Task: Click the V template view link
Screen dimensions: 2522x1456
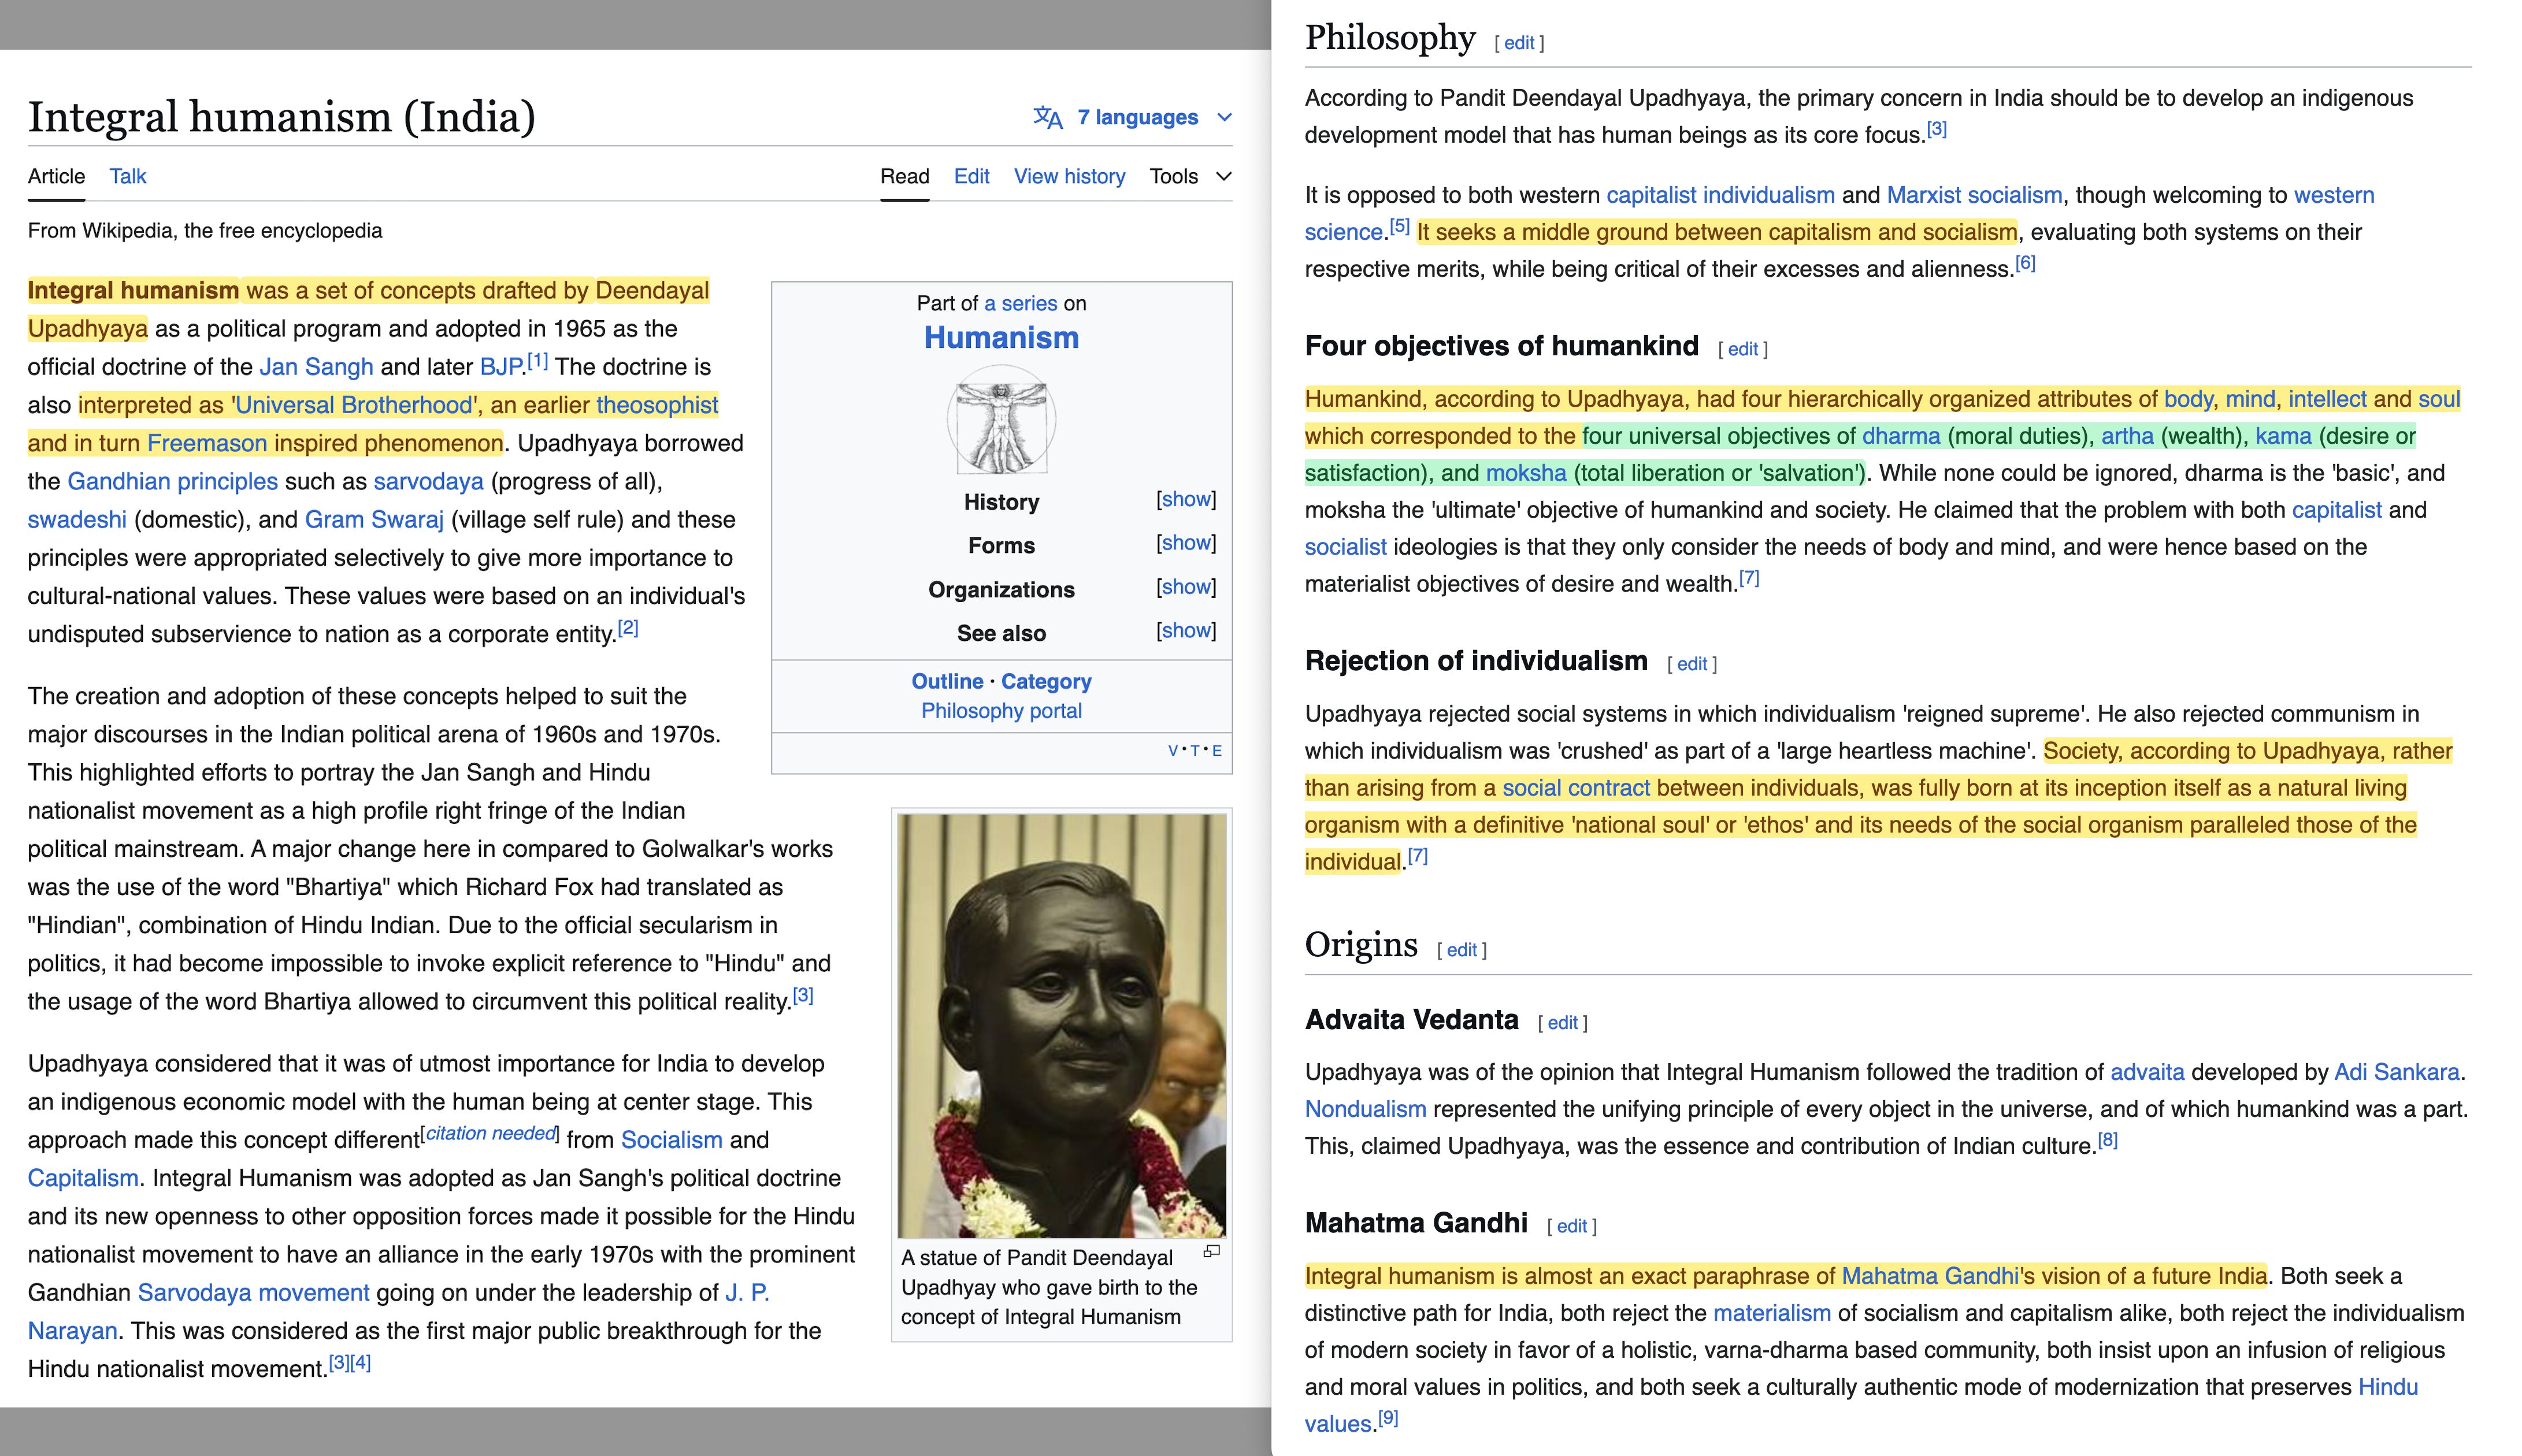Action: pos(1173,751)
